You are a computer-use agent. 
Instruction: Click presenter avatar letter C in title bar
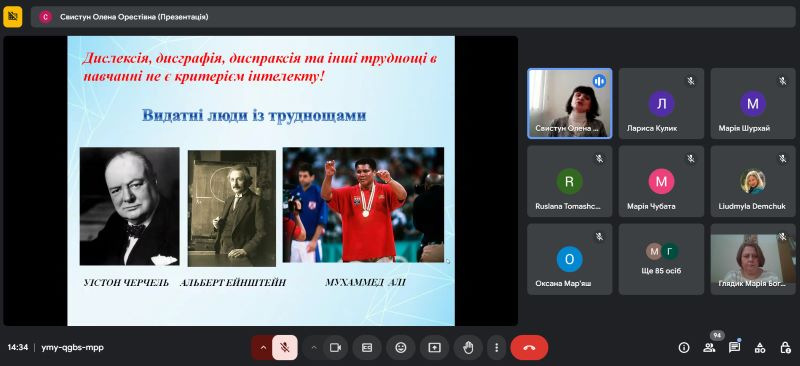pyautogui.click(x=46, y=17)
